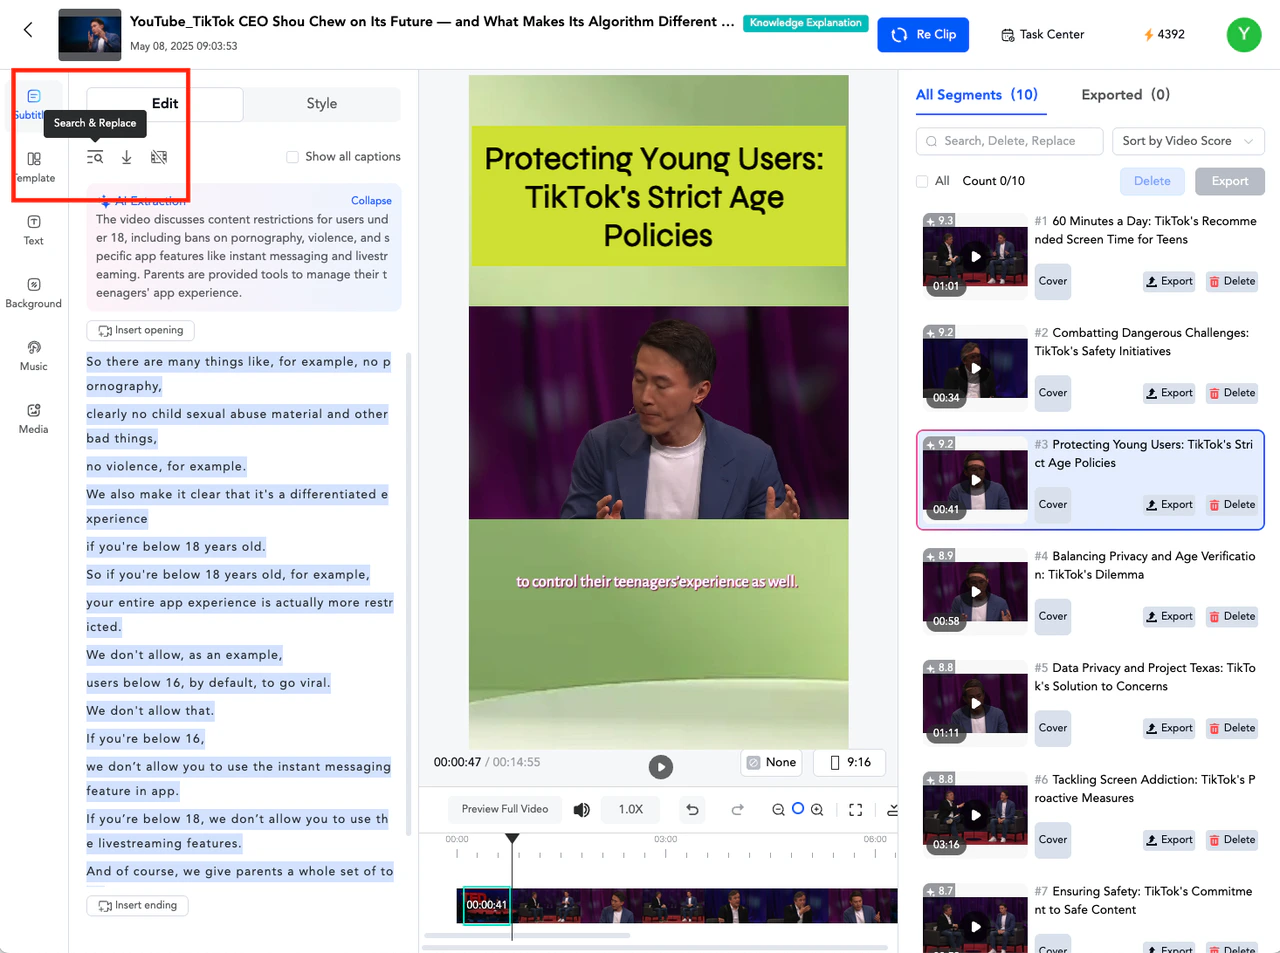Open the 1.0X playback speed selector
Screen dimensions: 1280x953
(x=631, y=809)
